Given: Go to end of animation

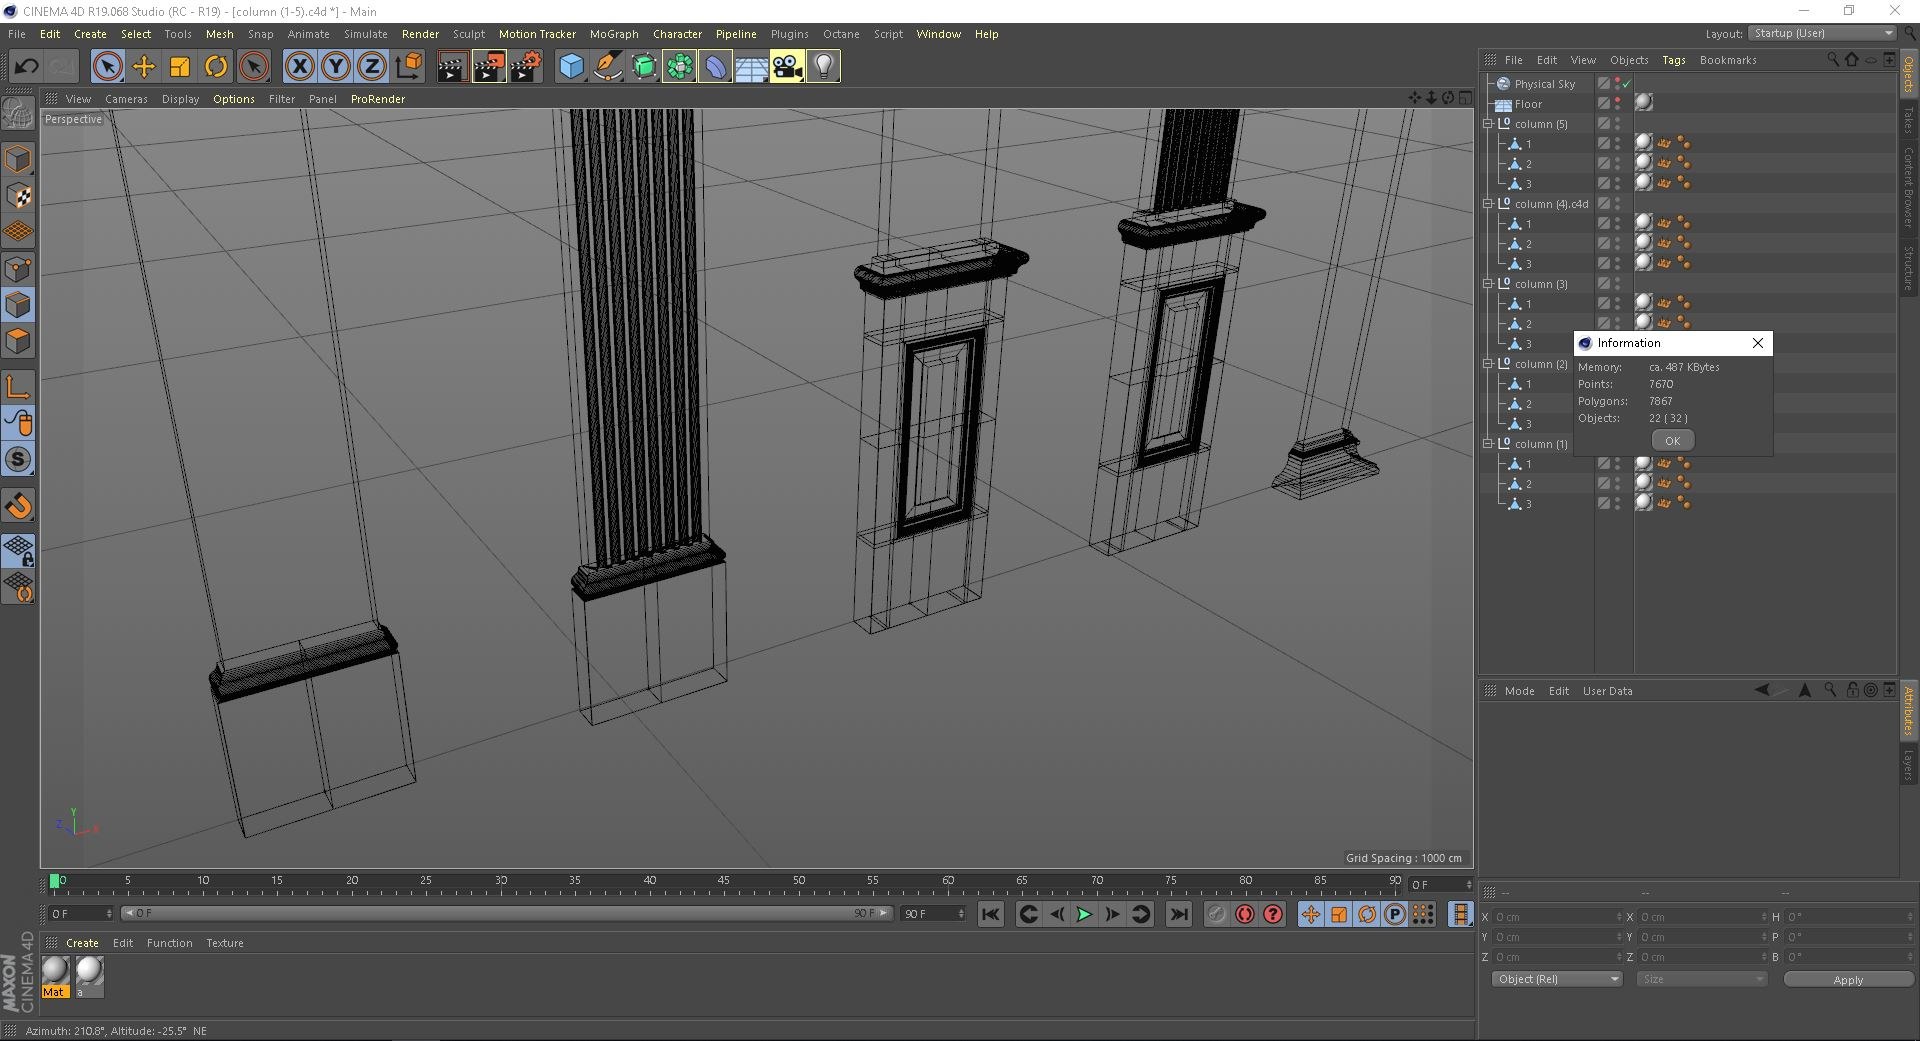Looking at the screenshot, I should pos(1179,914).
